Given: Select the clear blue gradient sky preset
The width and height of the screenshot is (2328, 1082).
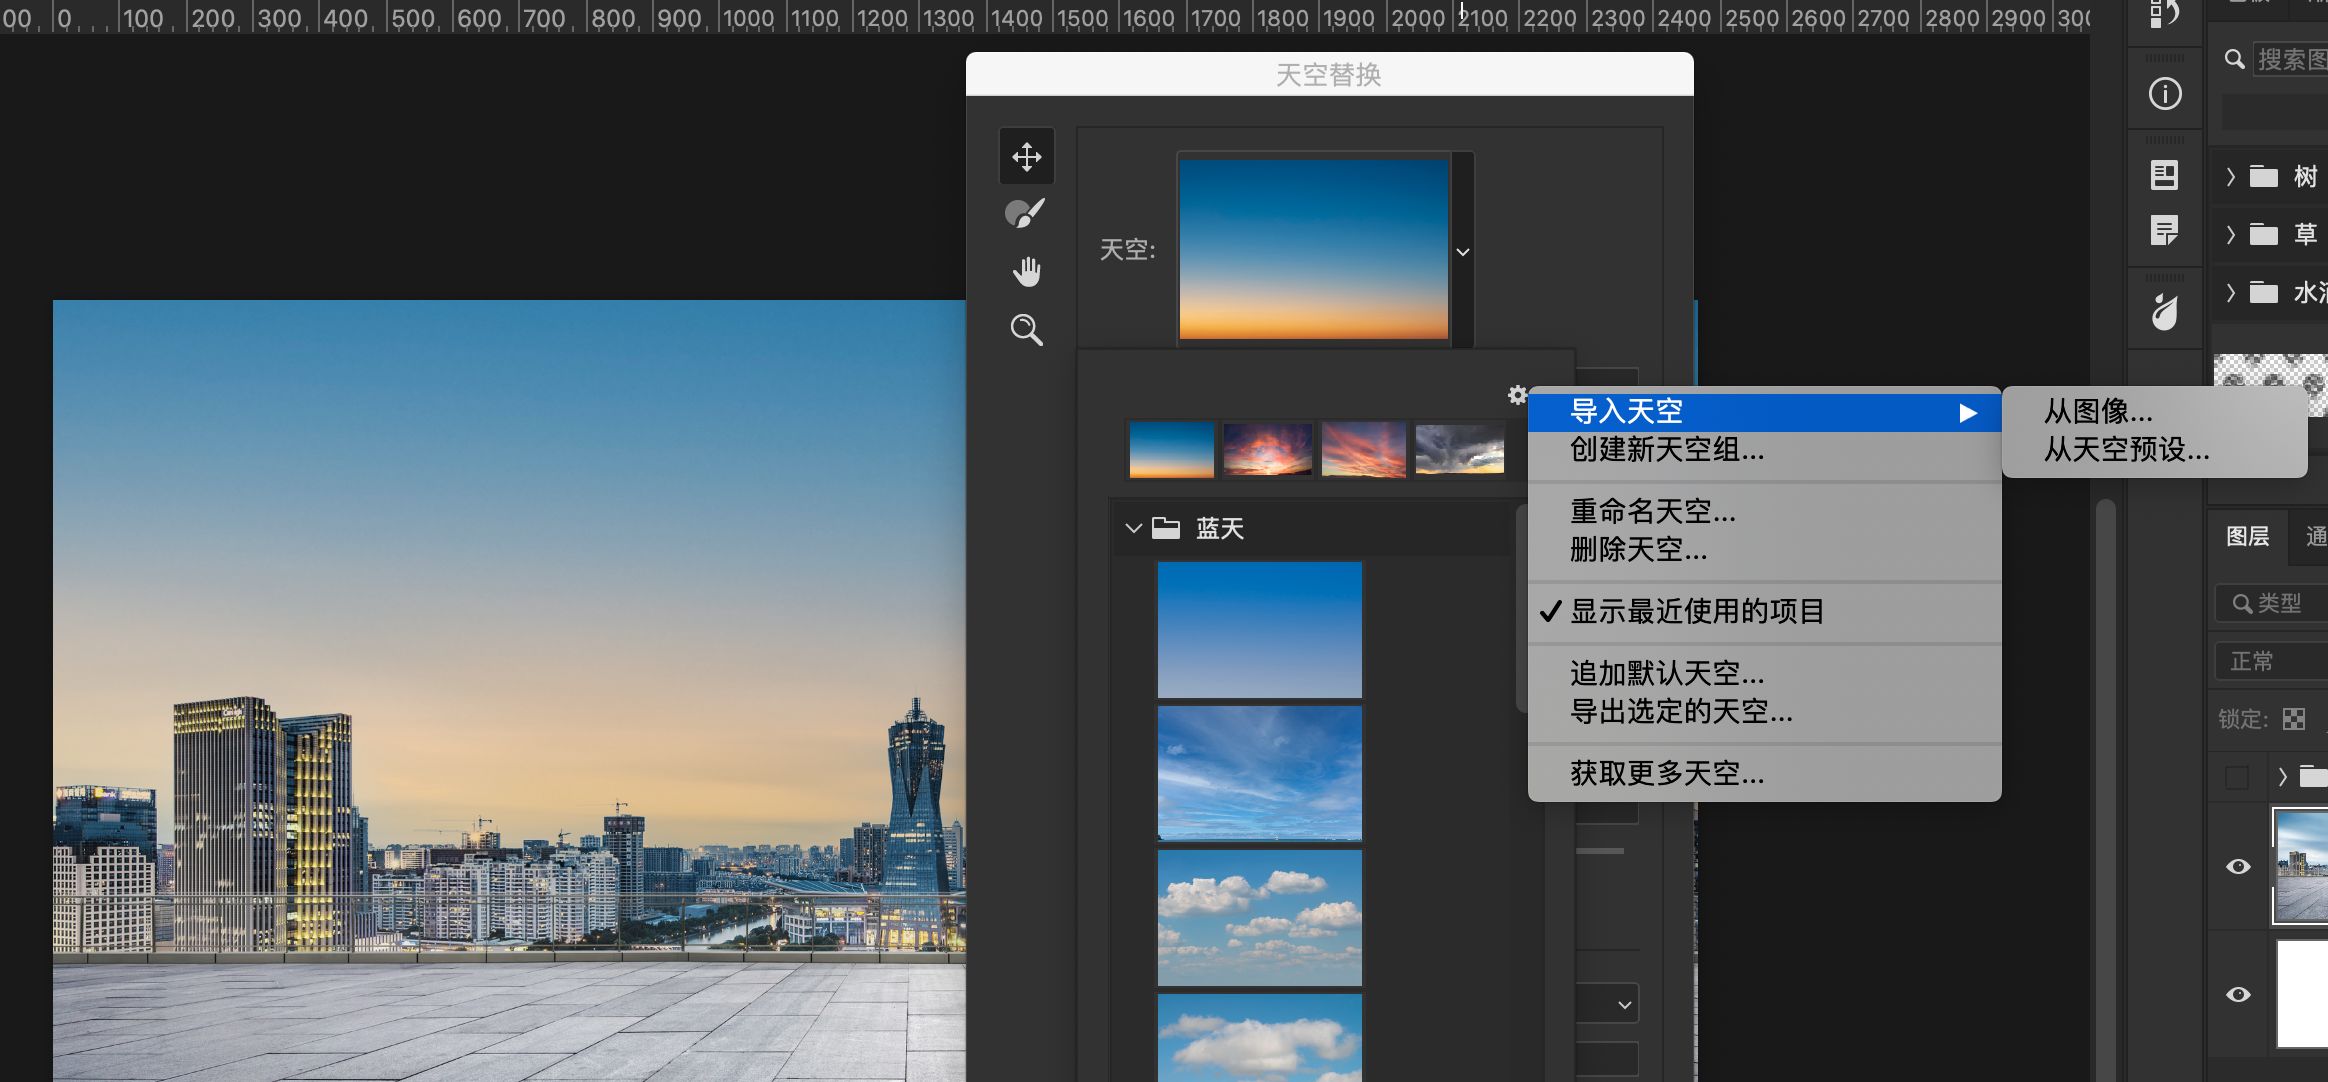Looking at the screenshot, I should tap(1260, 630).
